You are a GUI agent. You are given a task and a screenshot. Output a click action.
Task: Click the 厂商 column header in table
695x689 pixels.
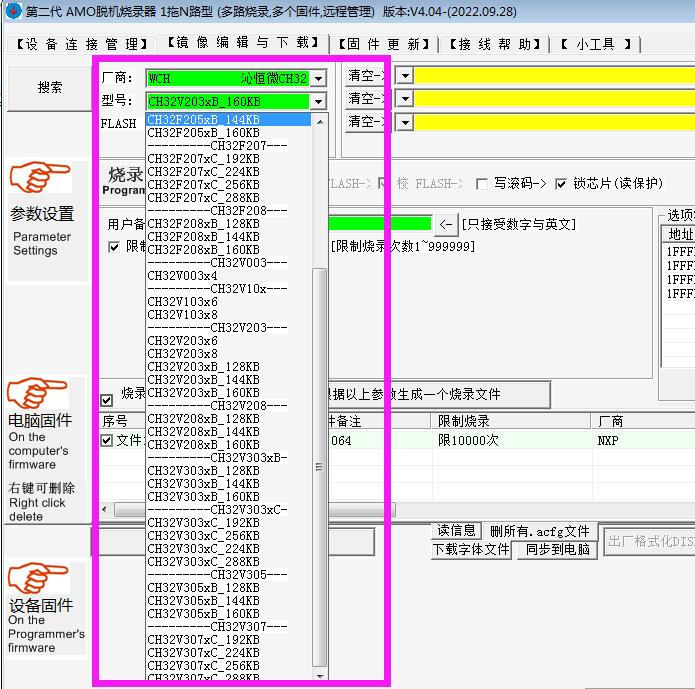coord(644,421)
